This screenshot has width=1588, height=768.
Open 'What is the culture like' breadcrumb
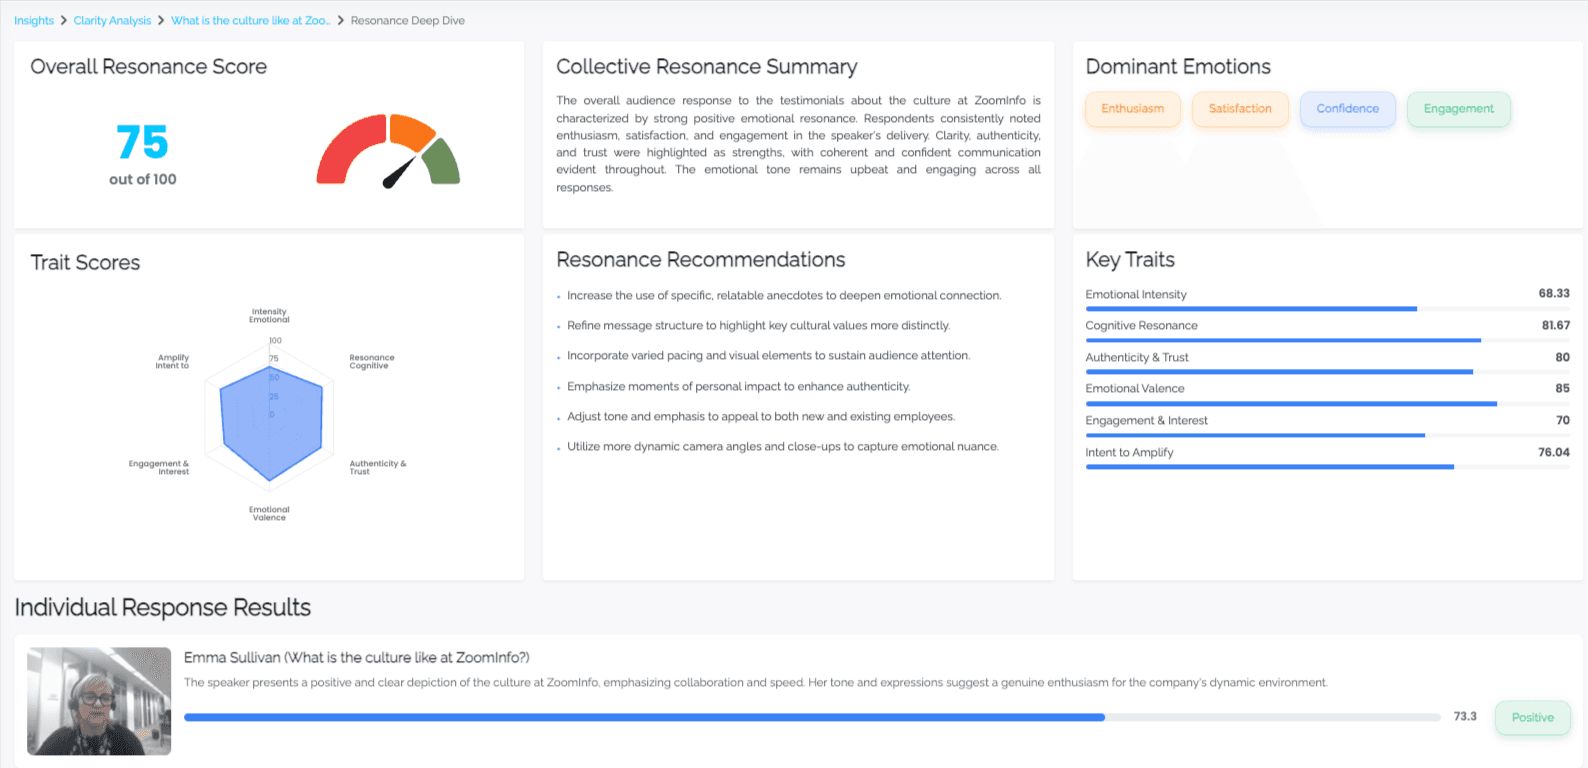[x=249, y=20]
